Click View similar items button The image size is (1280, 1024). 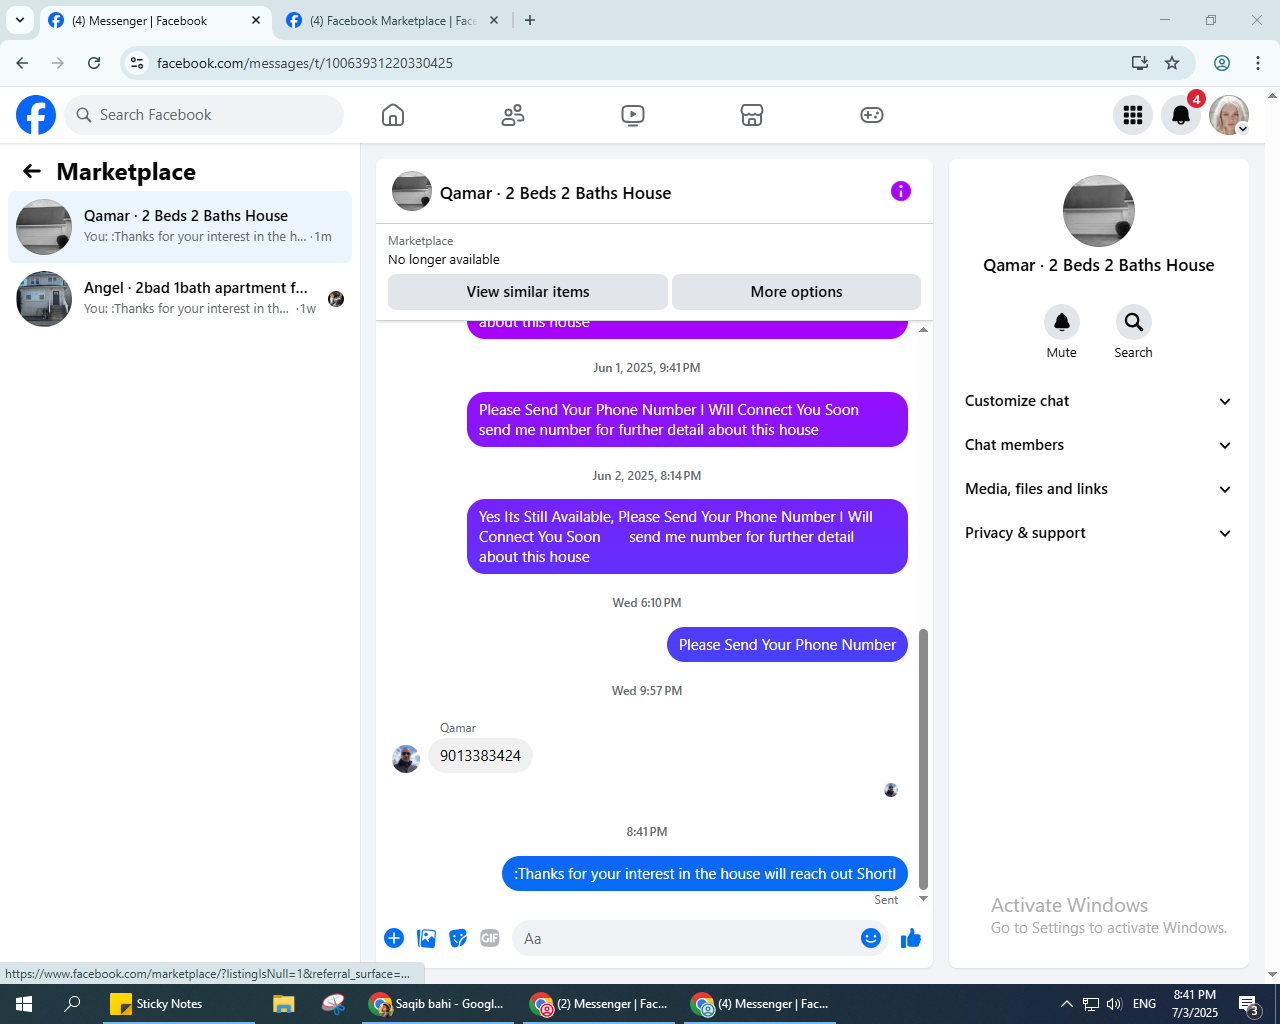[528, 292]
